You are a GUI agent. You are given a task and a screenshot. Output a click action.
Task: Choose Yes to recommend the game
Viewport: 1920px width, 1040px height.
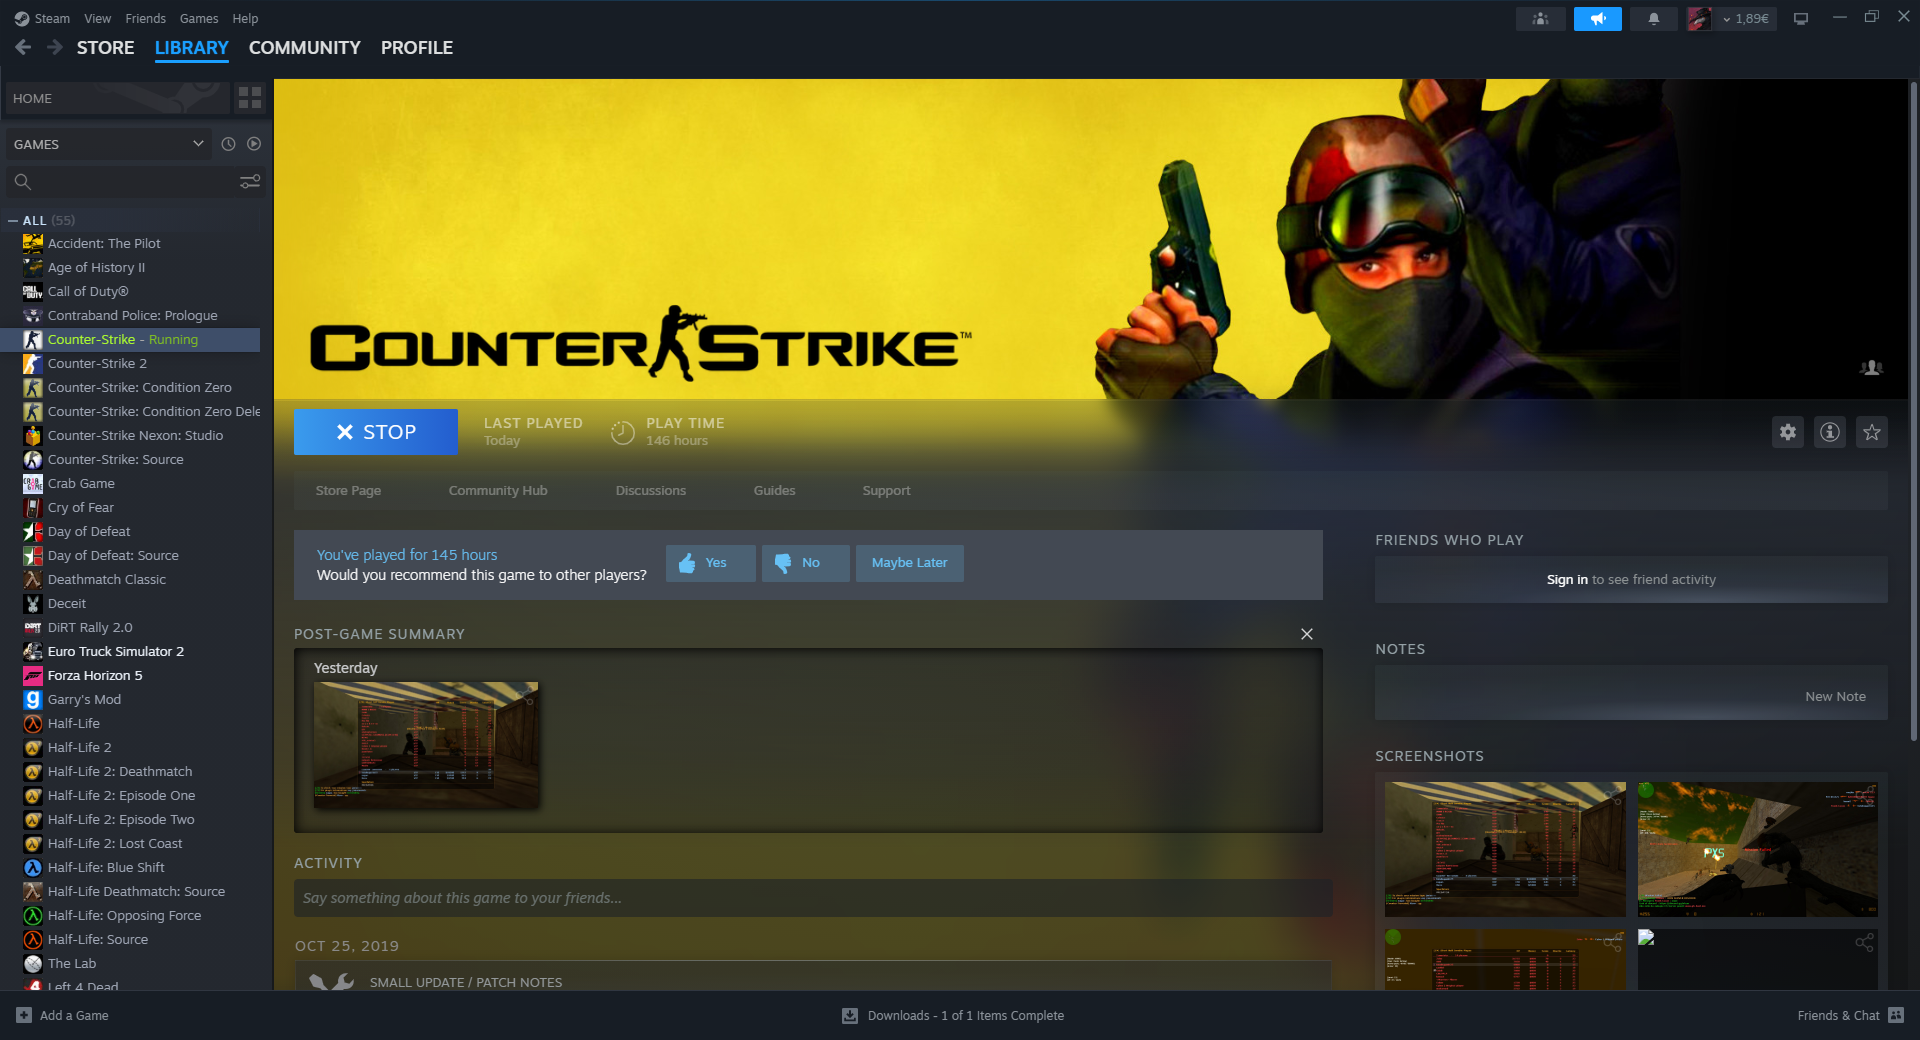710,563
